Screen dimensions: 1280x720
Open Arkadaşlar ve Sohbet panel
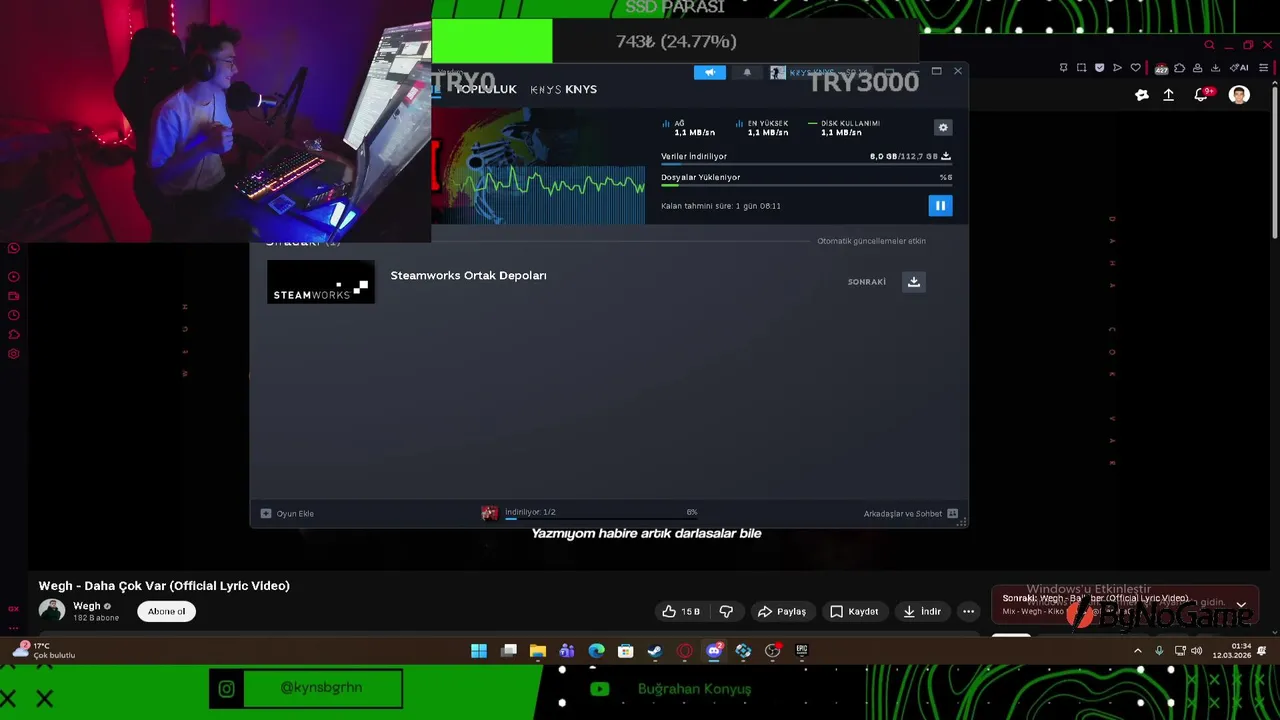tap(910, 513)
